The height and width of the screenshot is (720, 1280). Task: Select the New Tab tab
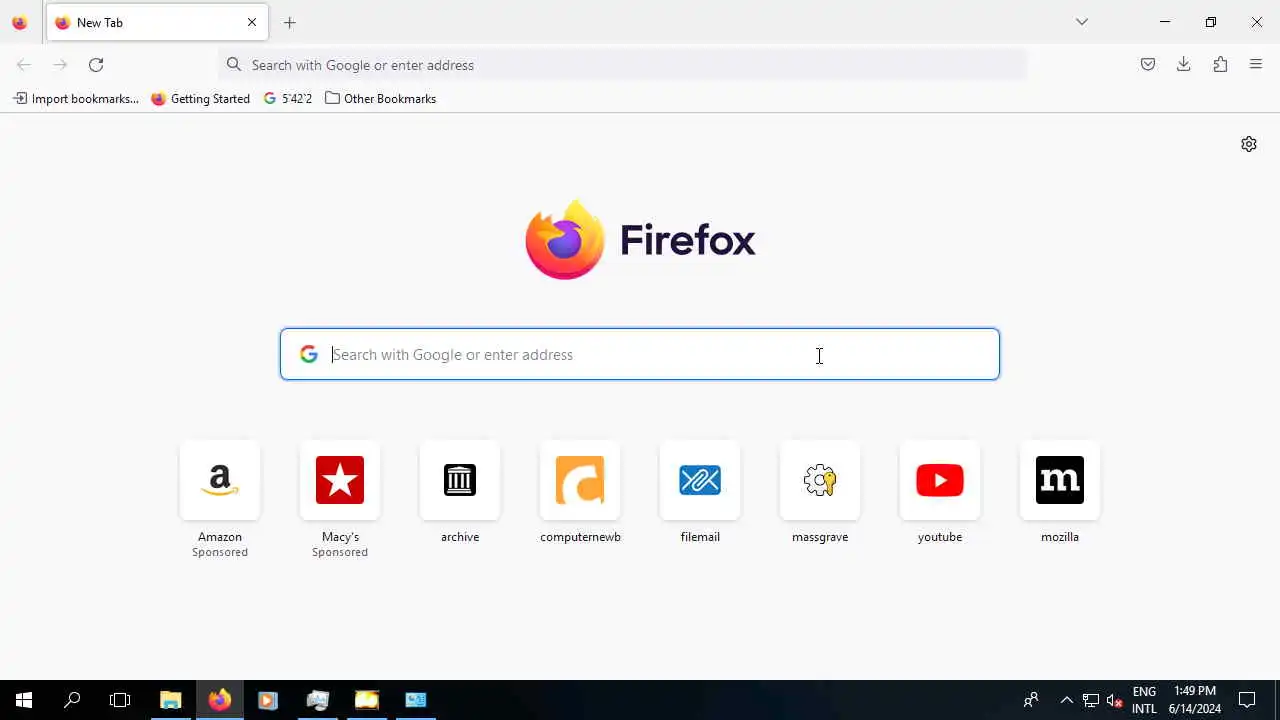pyautogui.click(x=157, y=22)
